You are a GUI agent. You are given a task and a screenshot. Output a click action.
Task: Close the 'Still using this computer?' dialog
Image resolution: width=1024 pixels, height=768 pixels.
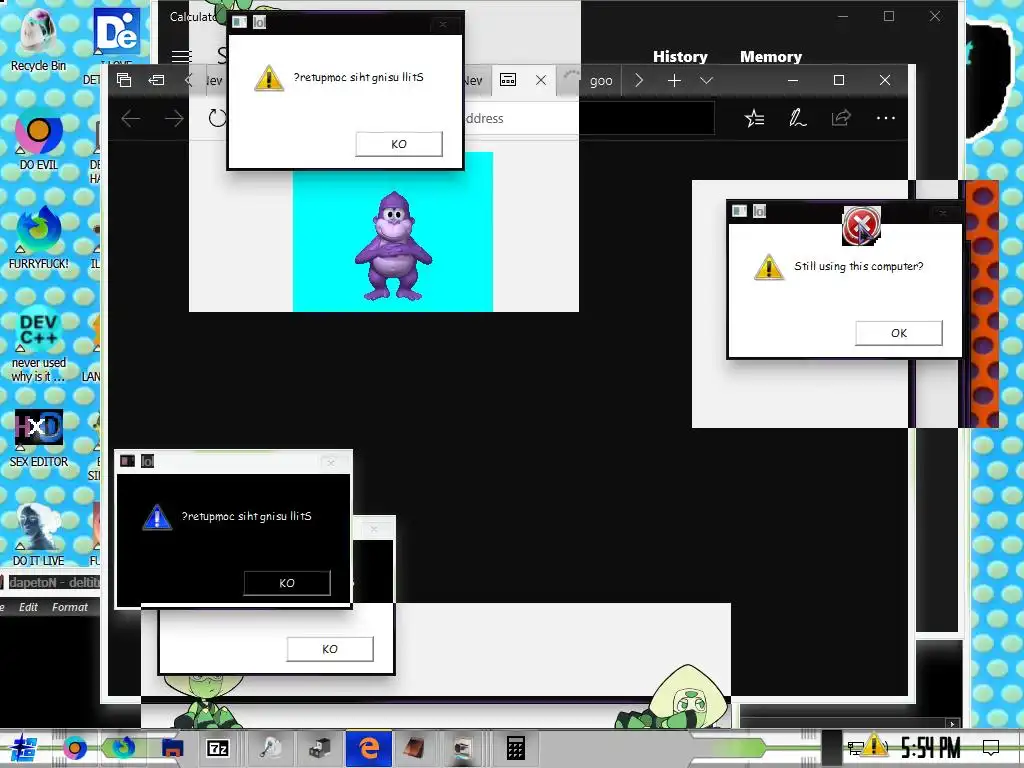[x=942, y=212]
